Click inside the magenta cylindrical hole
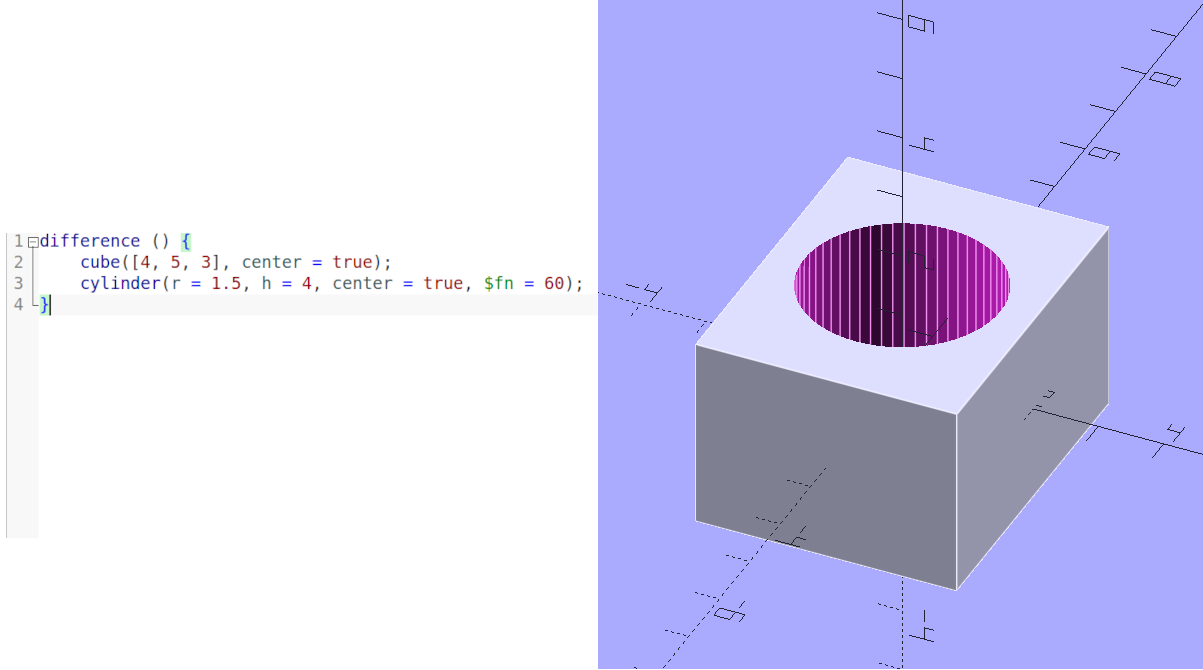The height and width of the screenshot is (670, 1203). pos(902,285)
